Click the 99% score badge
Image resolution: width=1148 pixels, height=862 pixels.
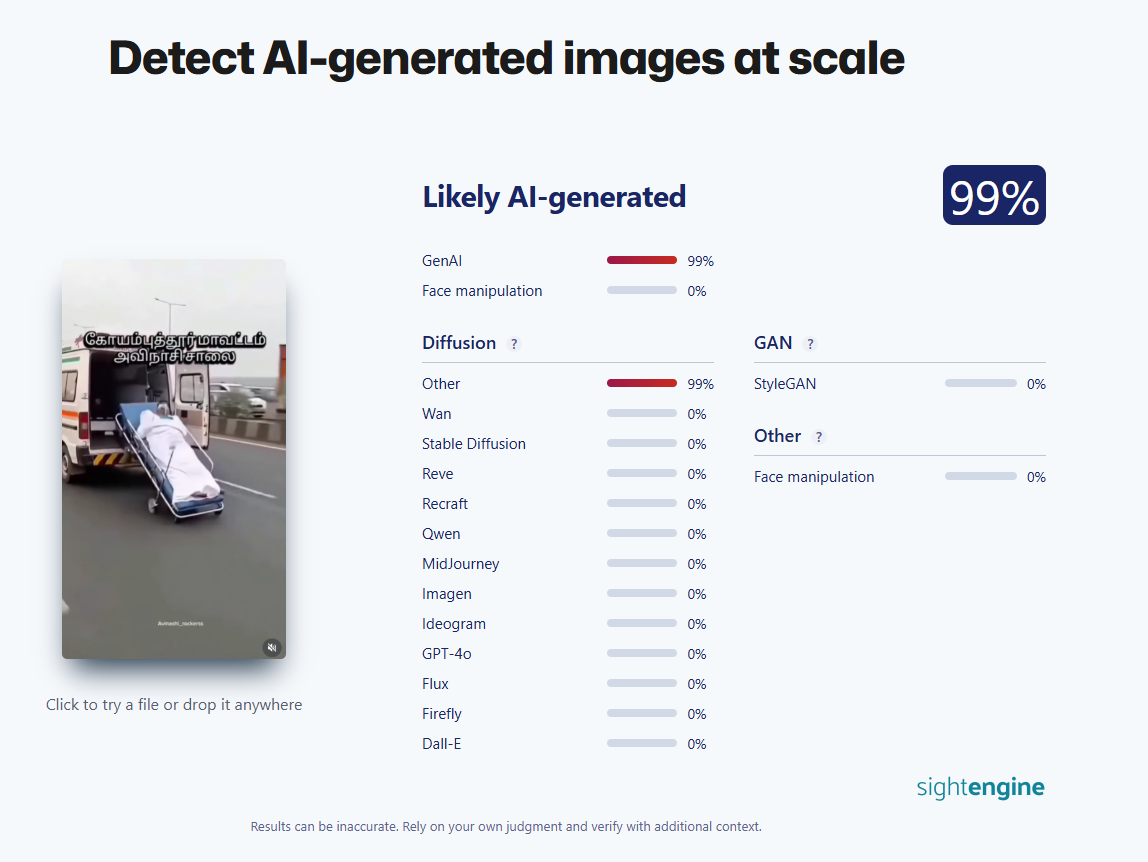pos(994,196)
